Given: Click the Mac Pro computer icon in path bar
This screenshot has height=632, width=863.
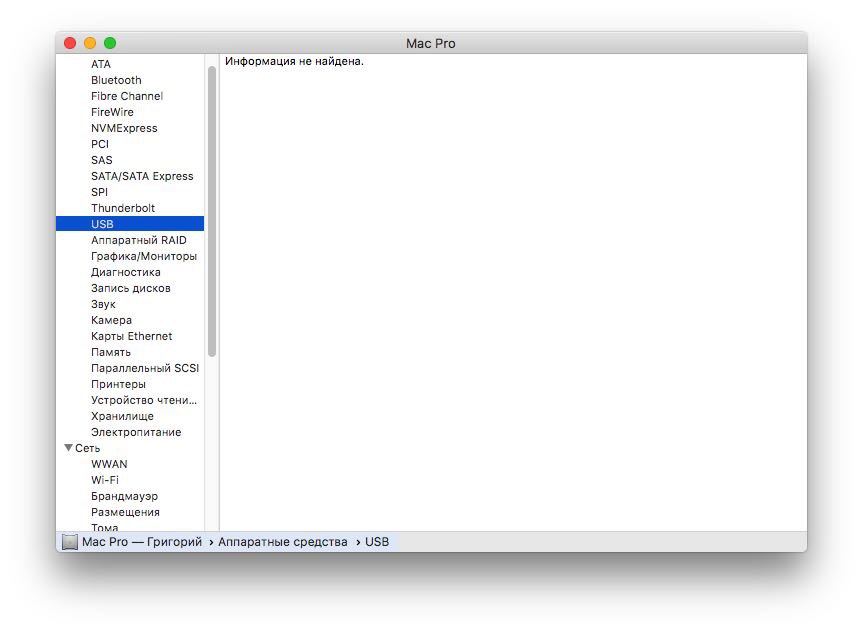Looking at the screenshot, I should point(70,542).
